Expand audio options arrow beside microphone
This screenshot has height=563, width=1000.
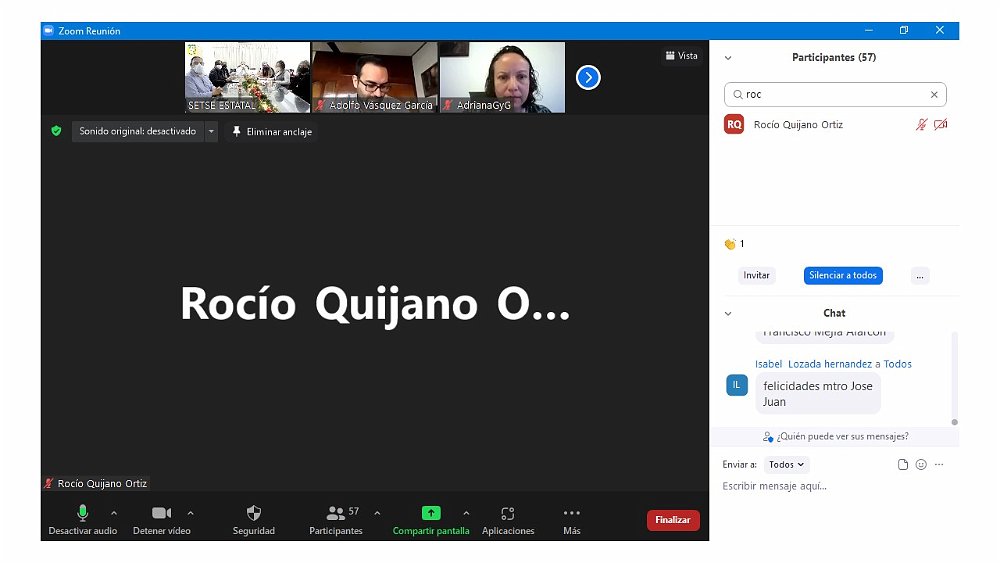click(114, 513)
